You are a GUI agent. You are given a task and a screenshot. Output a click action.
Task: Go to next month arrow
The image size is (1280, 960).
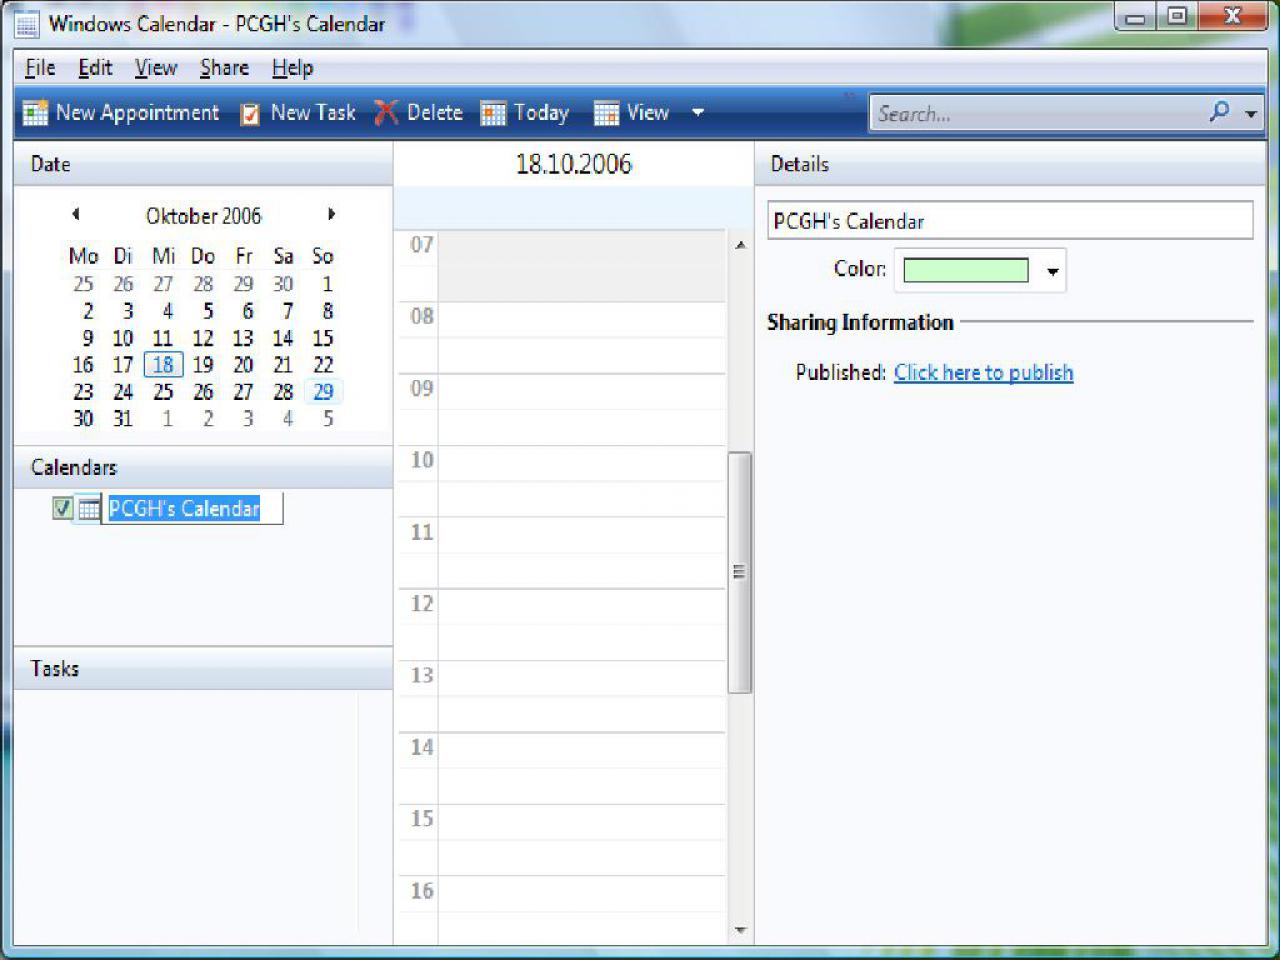331,214
